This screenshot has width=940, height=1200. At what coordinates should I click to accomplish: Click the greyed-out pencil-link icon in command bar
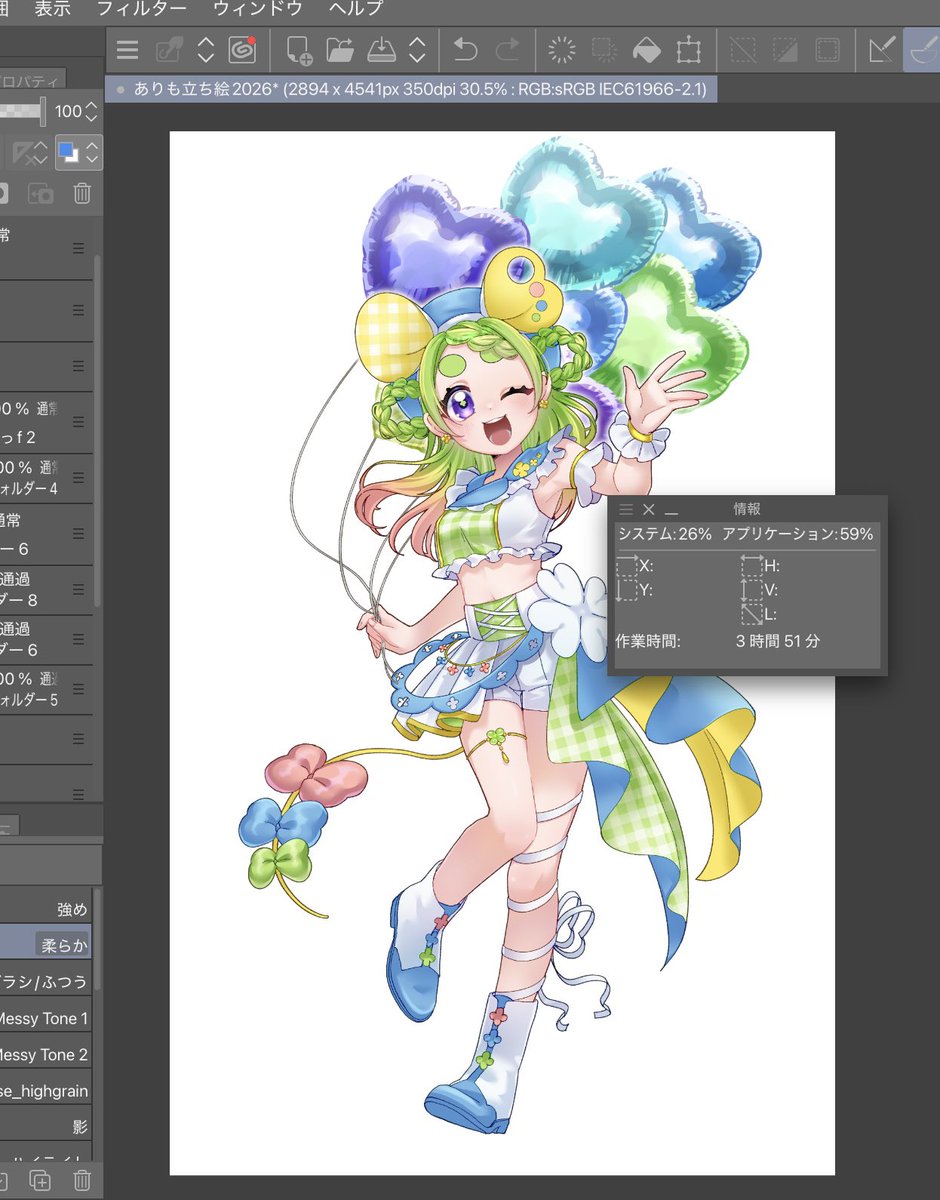coord(170,50)
